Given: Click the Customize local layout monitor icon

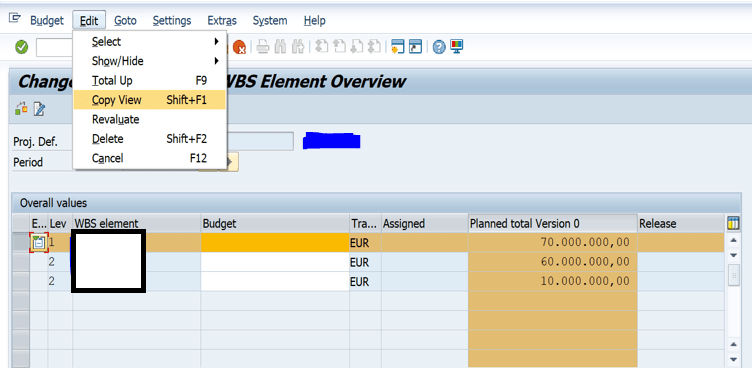Looking at the screenshot, I should click(x=457, y=47).
